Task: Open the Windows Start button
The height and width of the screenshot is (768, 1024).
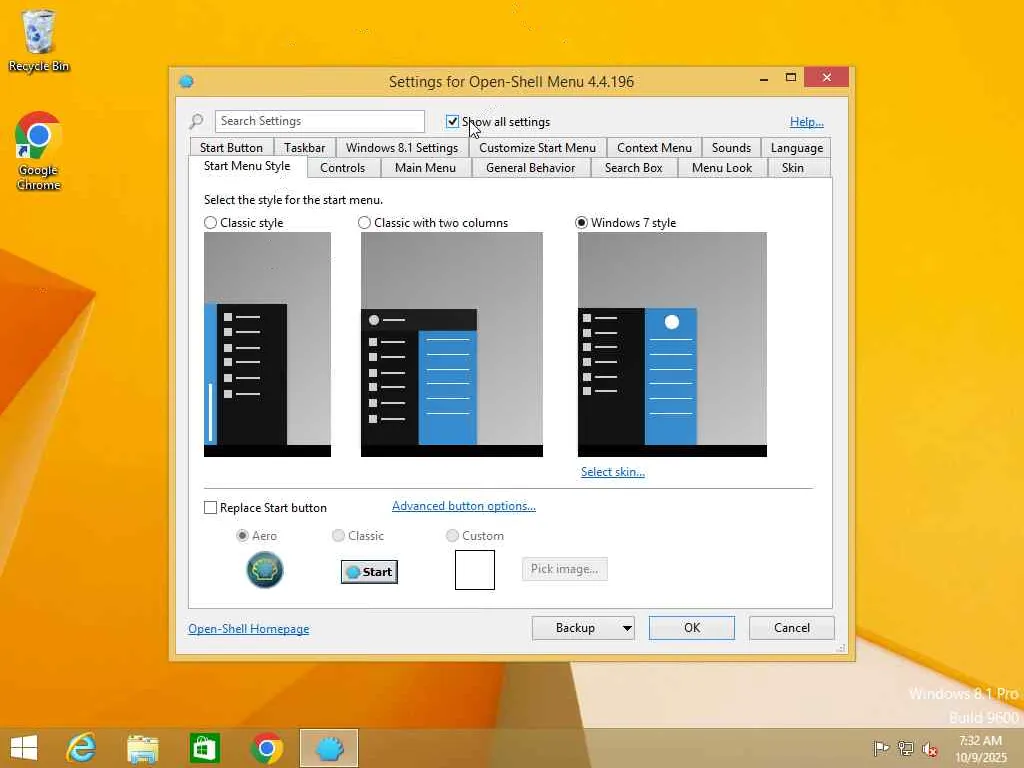Action: point(24,748)
